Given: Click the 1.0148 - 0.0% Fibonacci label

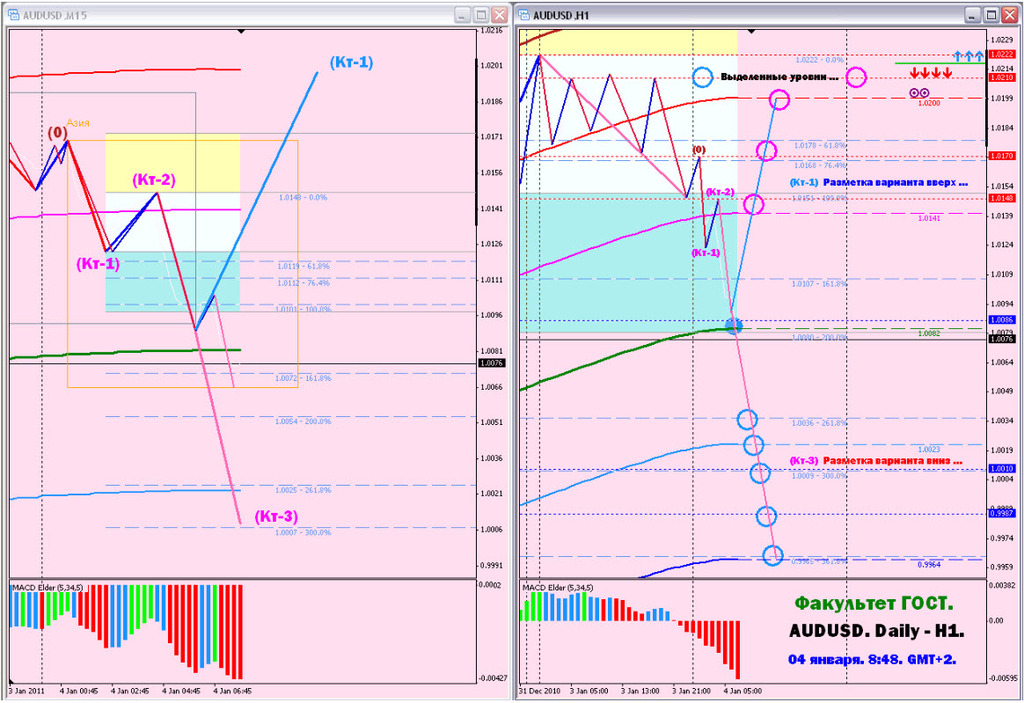Looking at the screenshot, I should [303, 197].
